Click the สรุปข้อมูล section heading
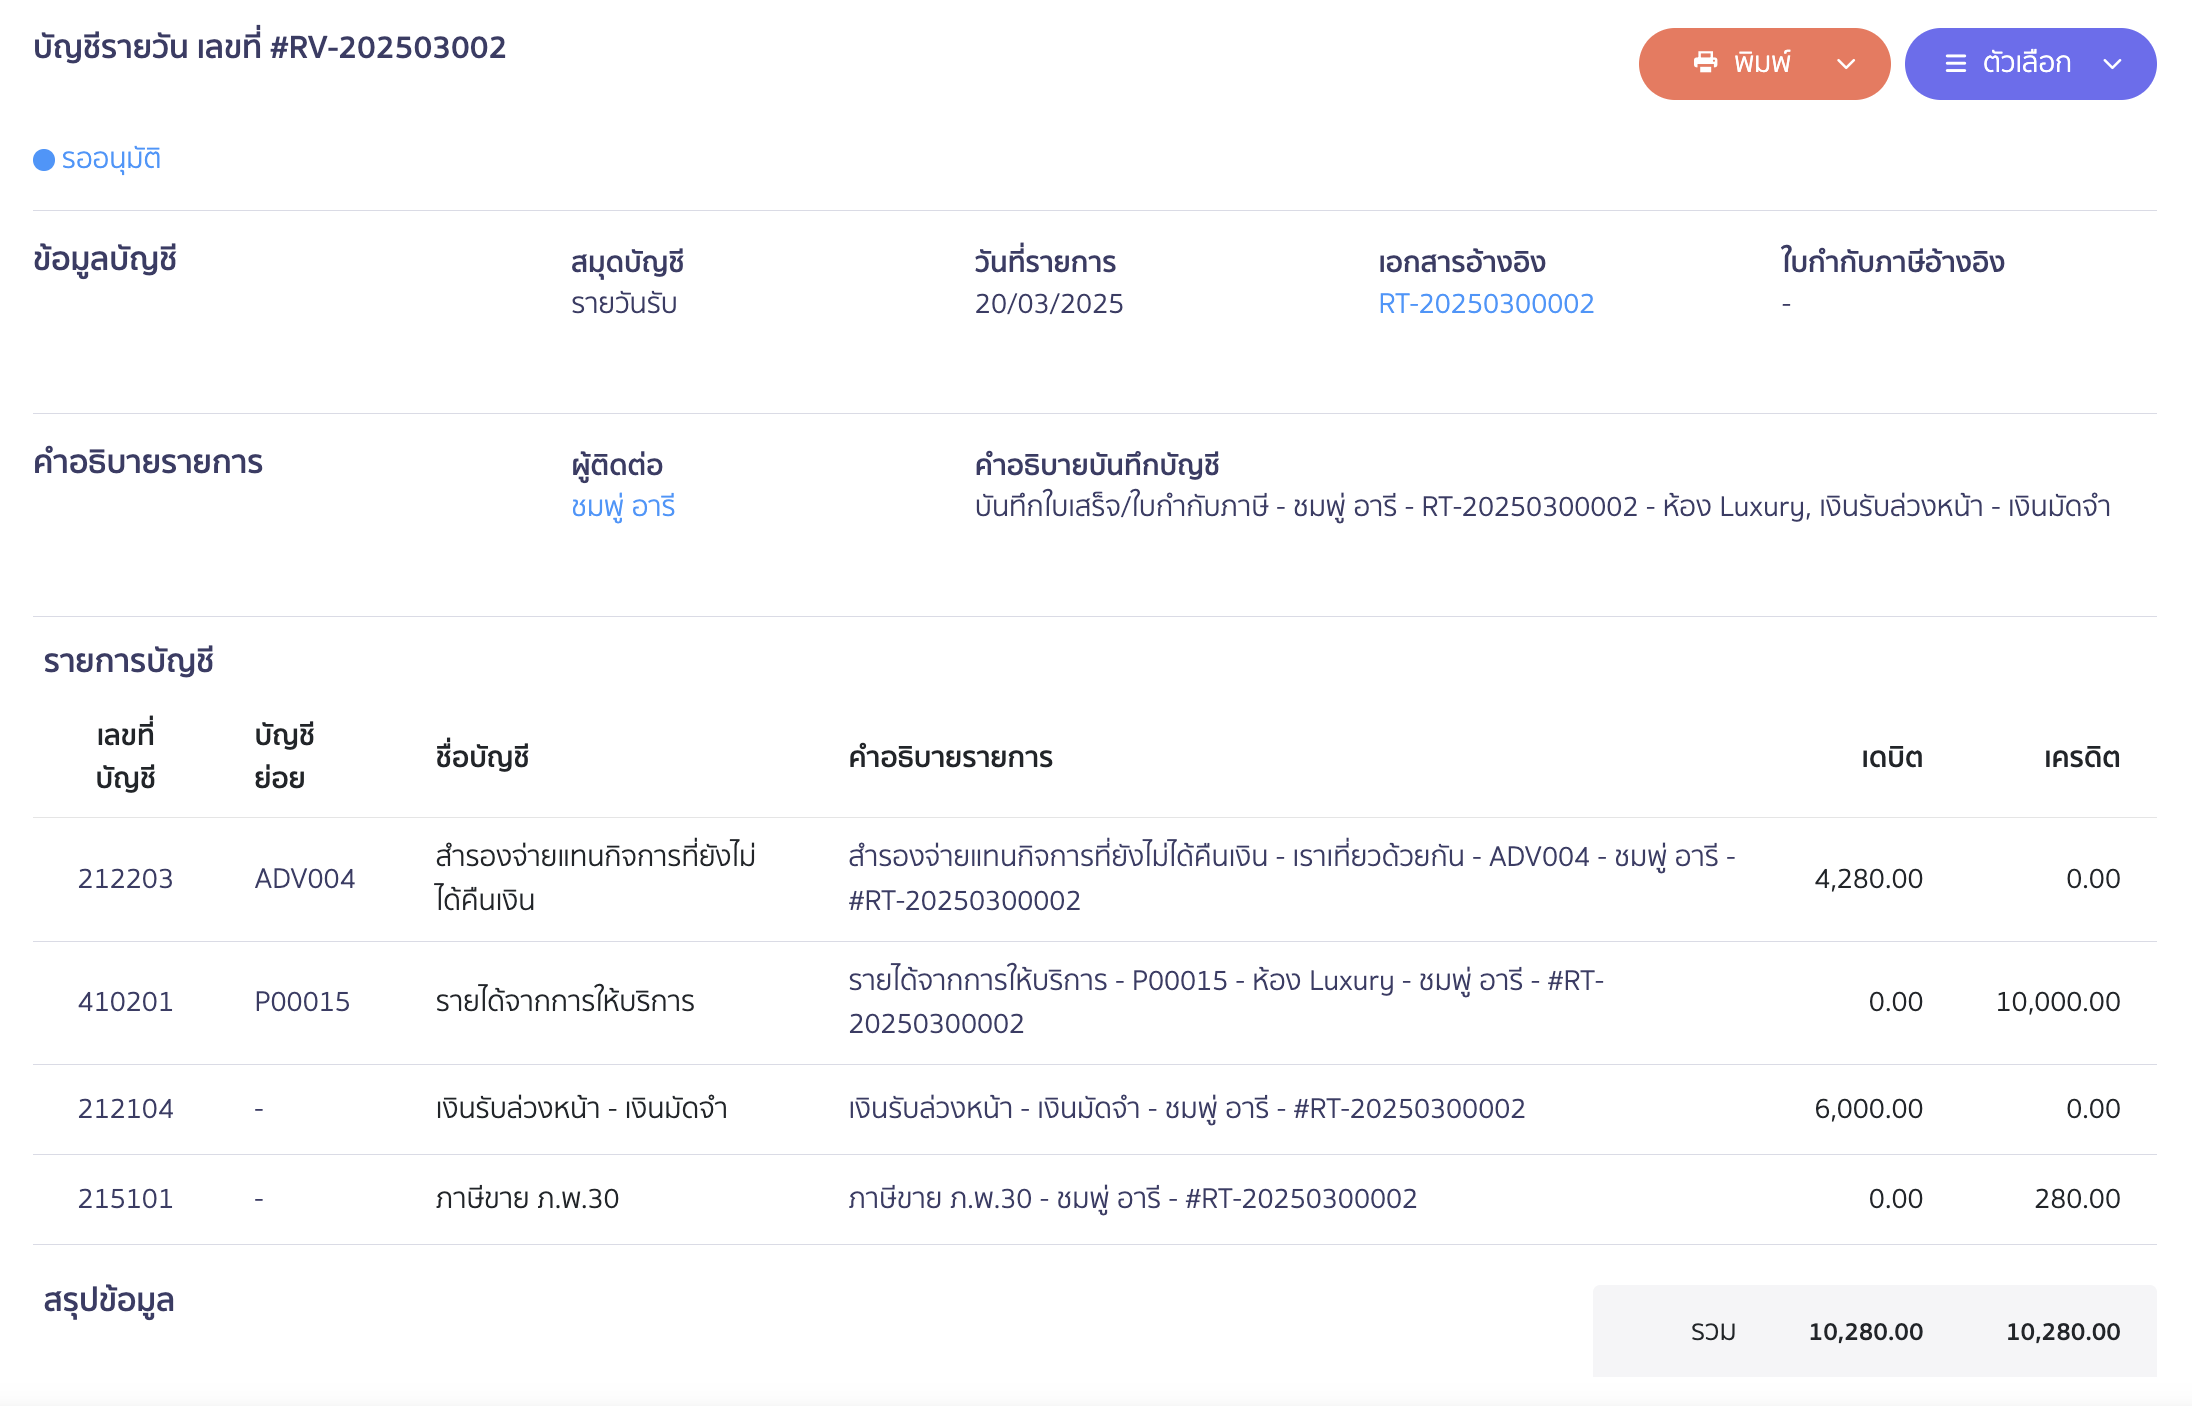The width and height of the screenshot is (2192, 1406). click(109, 1301)
